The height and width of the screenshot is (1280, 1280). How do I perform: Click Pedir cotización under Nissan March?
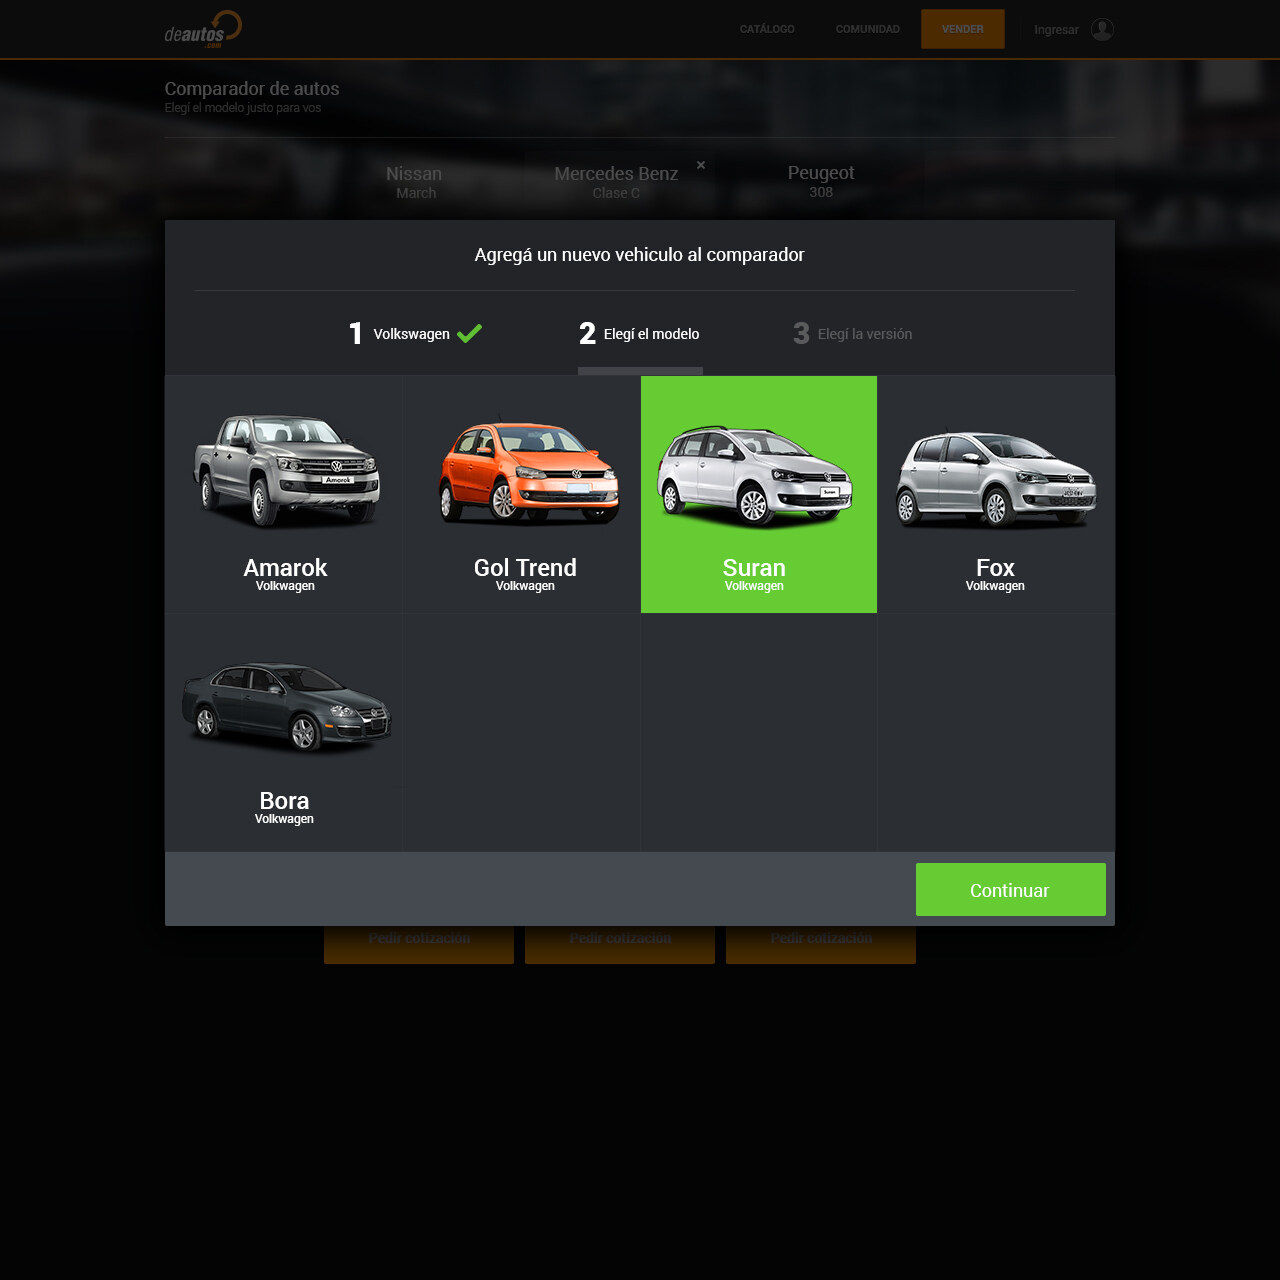point(419,945)
